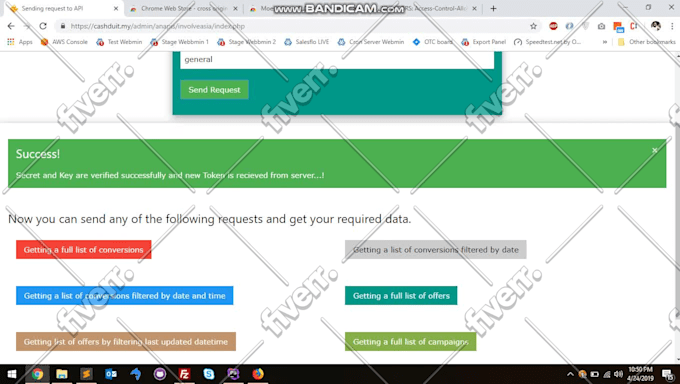Click Getting a full list of campaigns
The width and height of the screenshot is (680, 384).
point(410,341)
